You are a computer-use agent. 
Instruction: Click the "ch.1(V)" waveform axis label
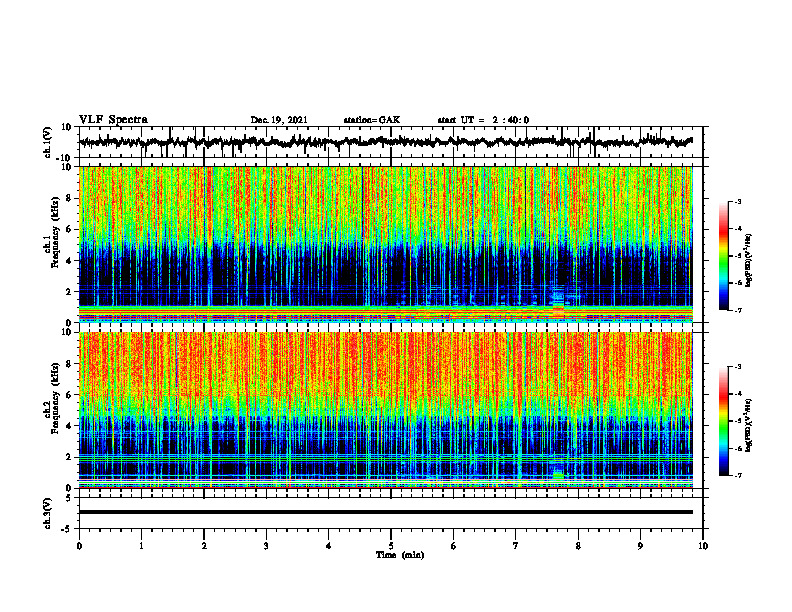click(48, 142)
